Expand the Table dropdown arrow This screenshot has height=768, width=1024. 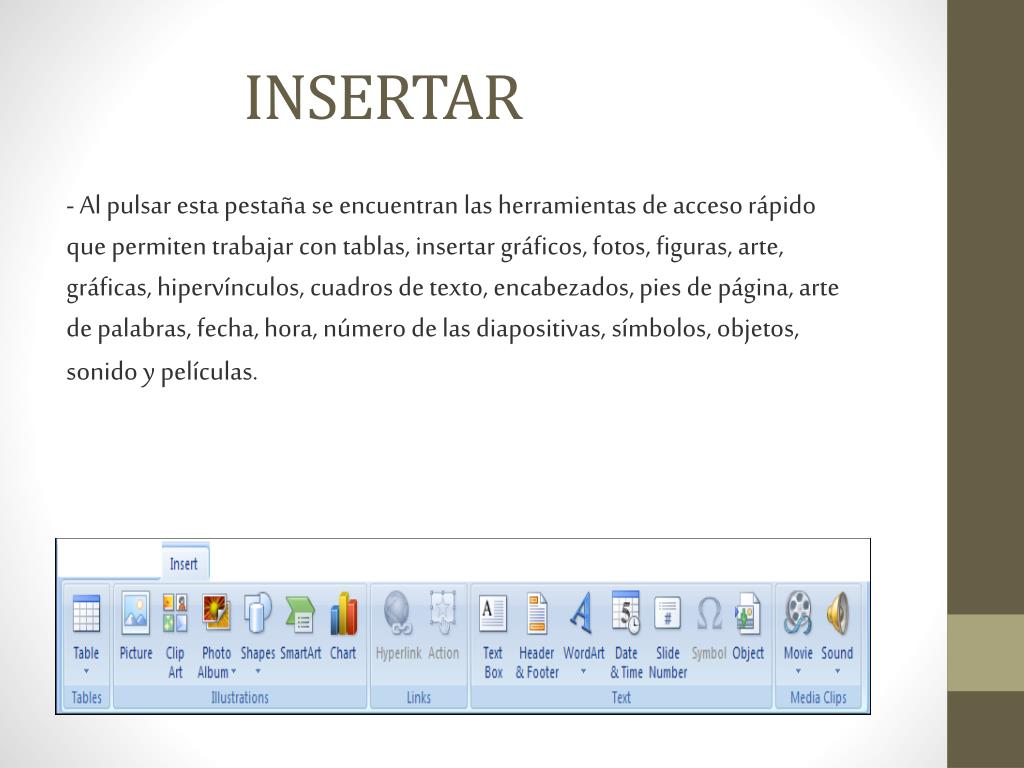click(x=86, y=671)
